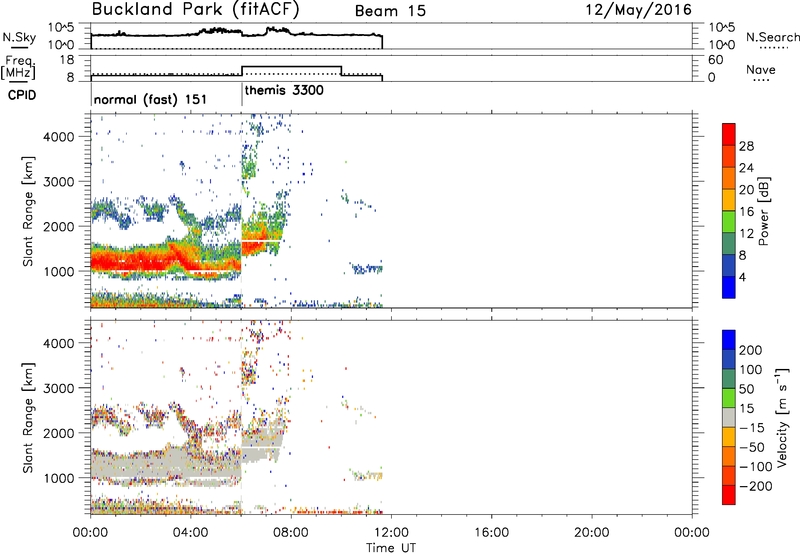
Task: Click the 'Beam 15' label
Action: pos(390,11)
